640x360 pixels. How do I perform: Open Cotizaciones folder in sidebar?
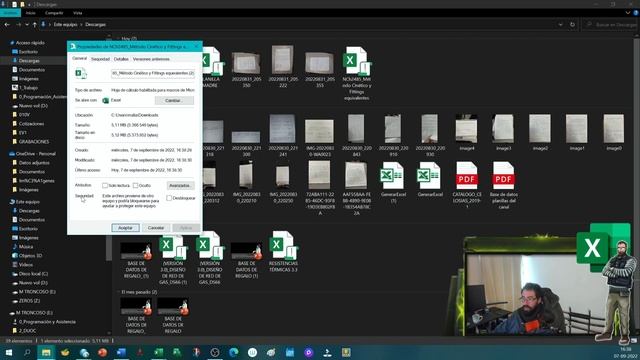[x=31, y=124]
